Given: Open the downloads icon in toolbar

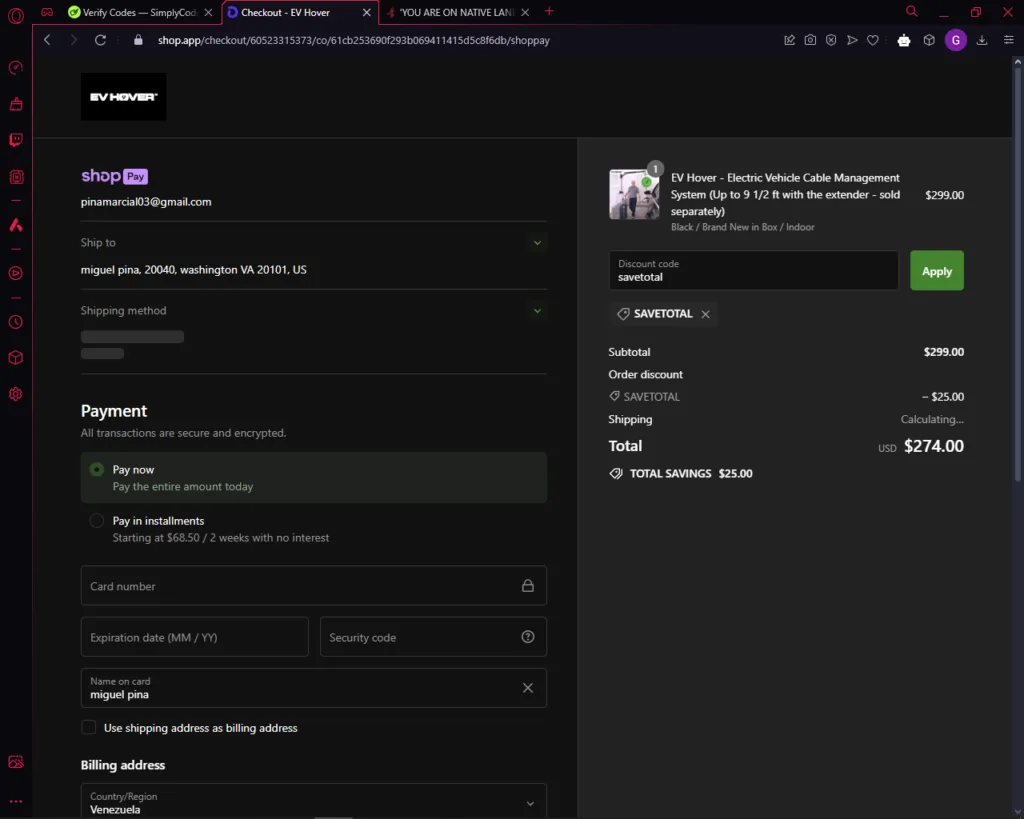Looking at the screenshot, I should click(x=982, y=40).
